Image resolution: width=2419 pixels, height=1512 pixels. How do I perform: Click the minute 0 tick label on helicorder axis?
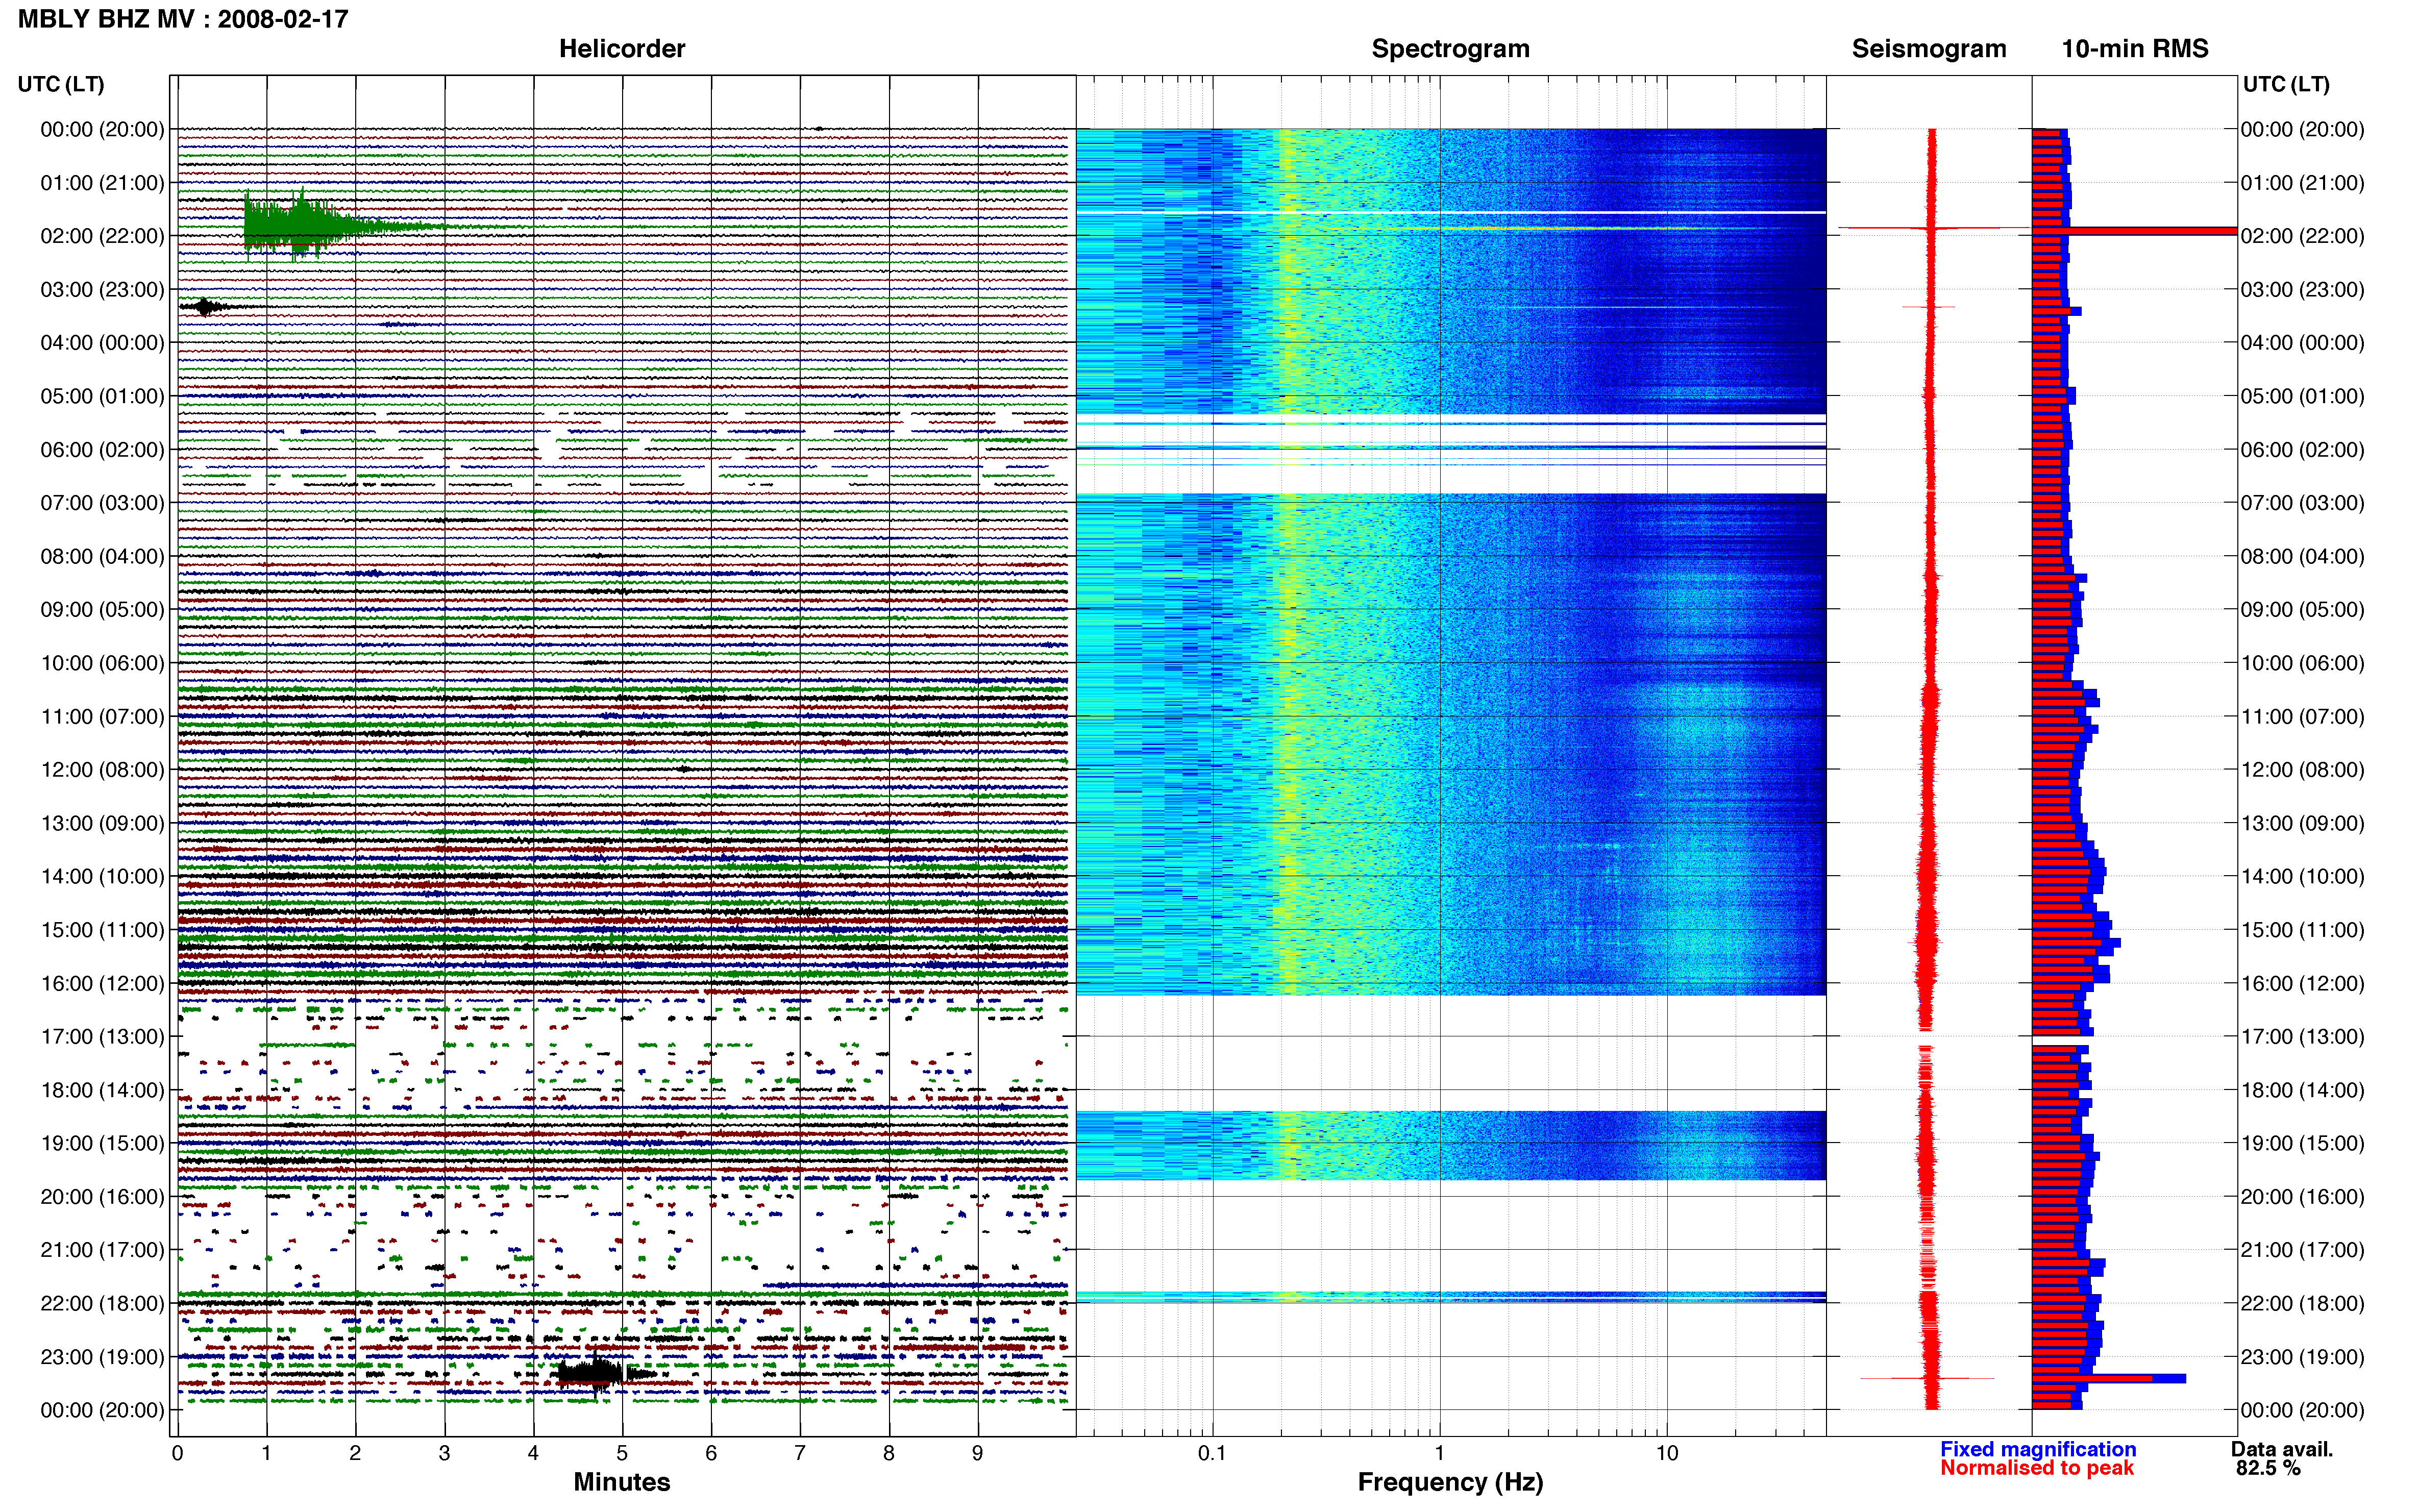[177, 1453]
